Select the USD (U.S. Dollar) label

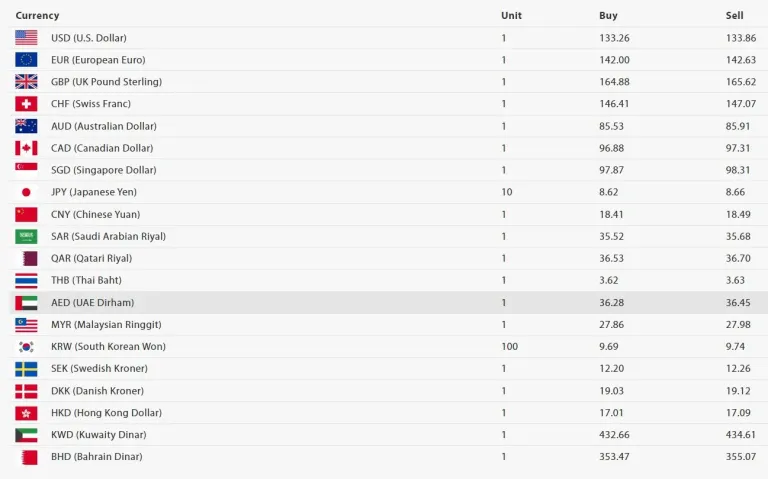(x=89, y=38)
